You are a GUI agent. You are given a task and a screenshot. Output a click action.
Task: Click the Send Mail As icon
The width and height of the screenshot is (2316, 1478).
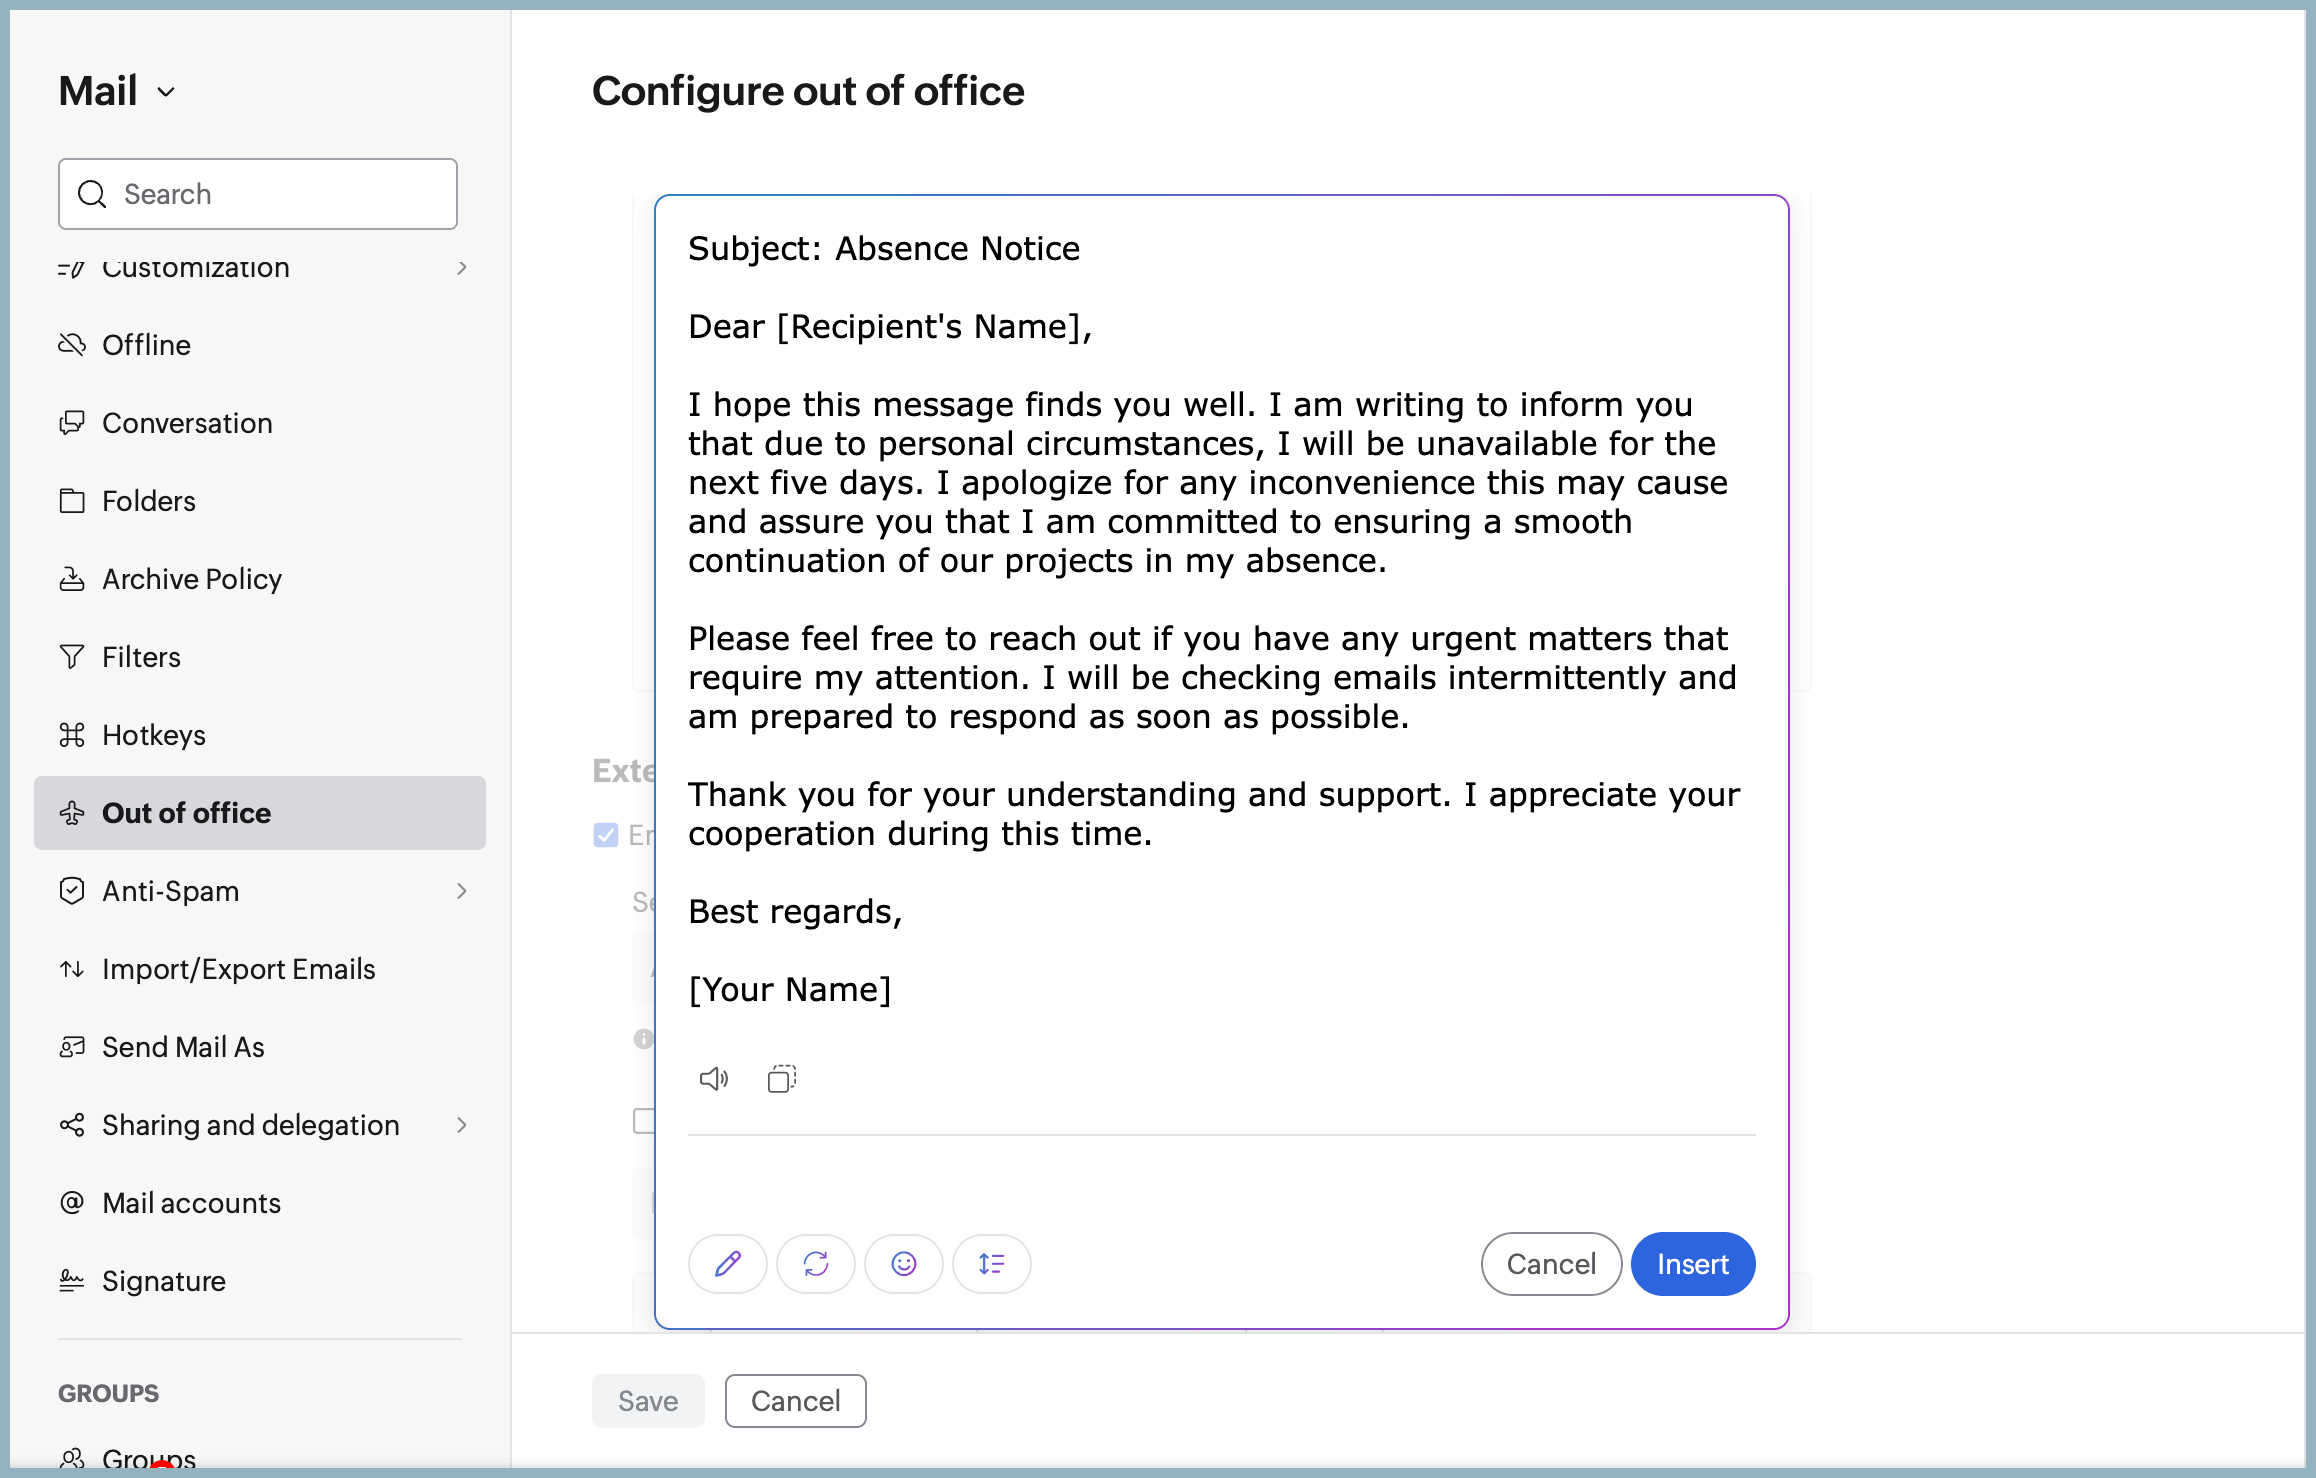point(72,1047)
